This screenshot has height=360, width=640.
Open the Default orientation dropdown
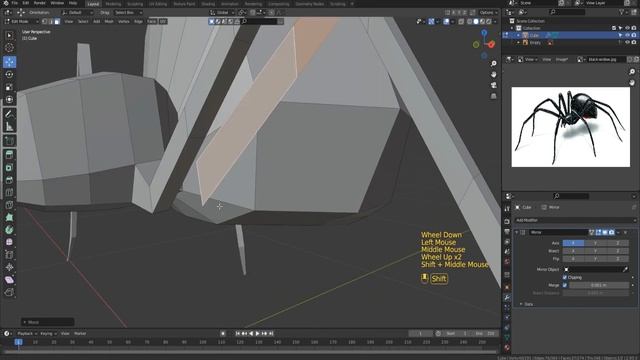(x=78, y=13)
